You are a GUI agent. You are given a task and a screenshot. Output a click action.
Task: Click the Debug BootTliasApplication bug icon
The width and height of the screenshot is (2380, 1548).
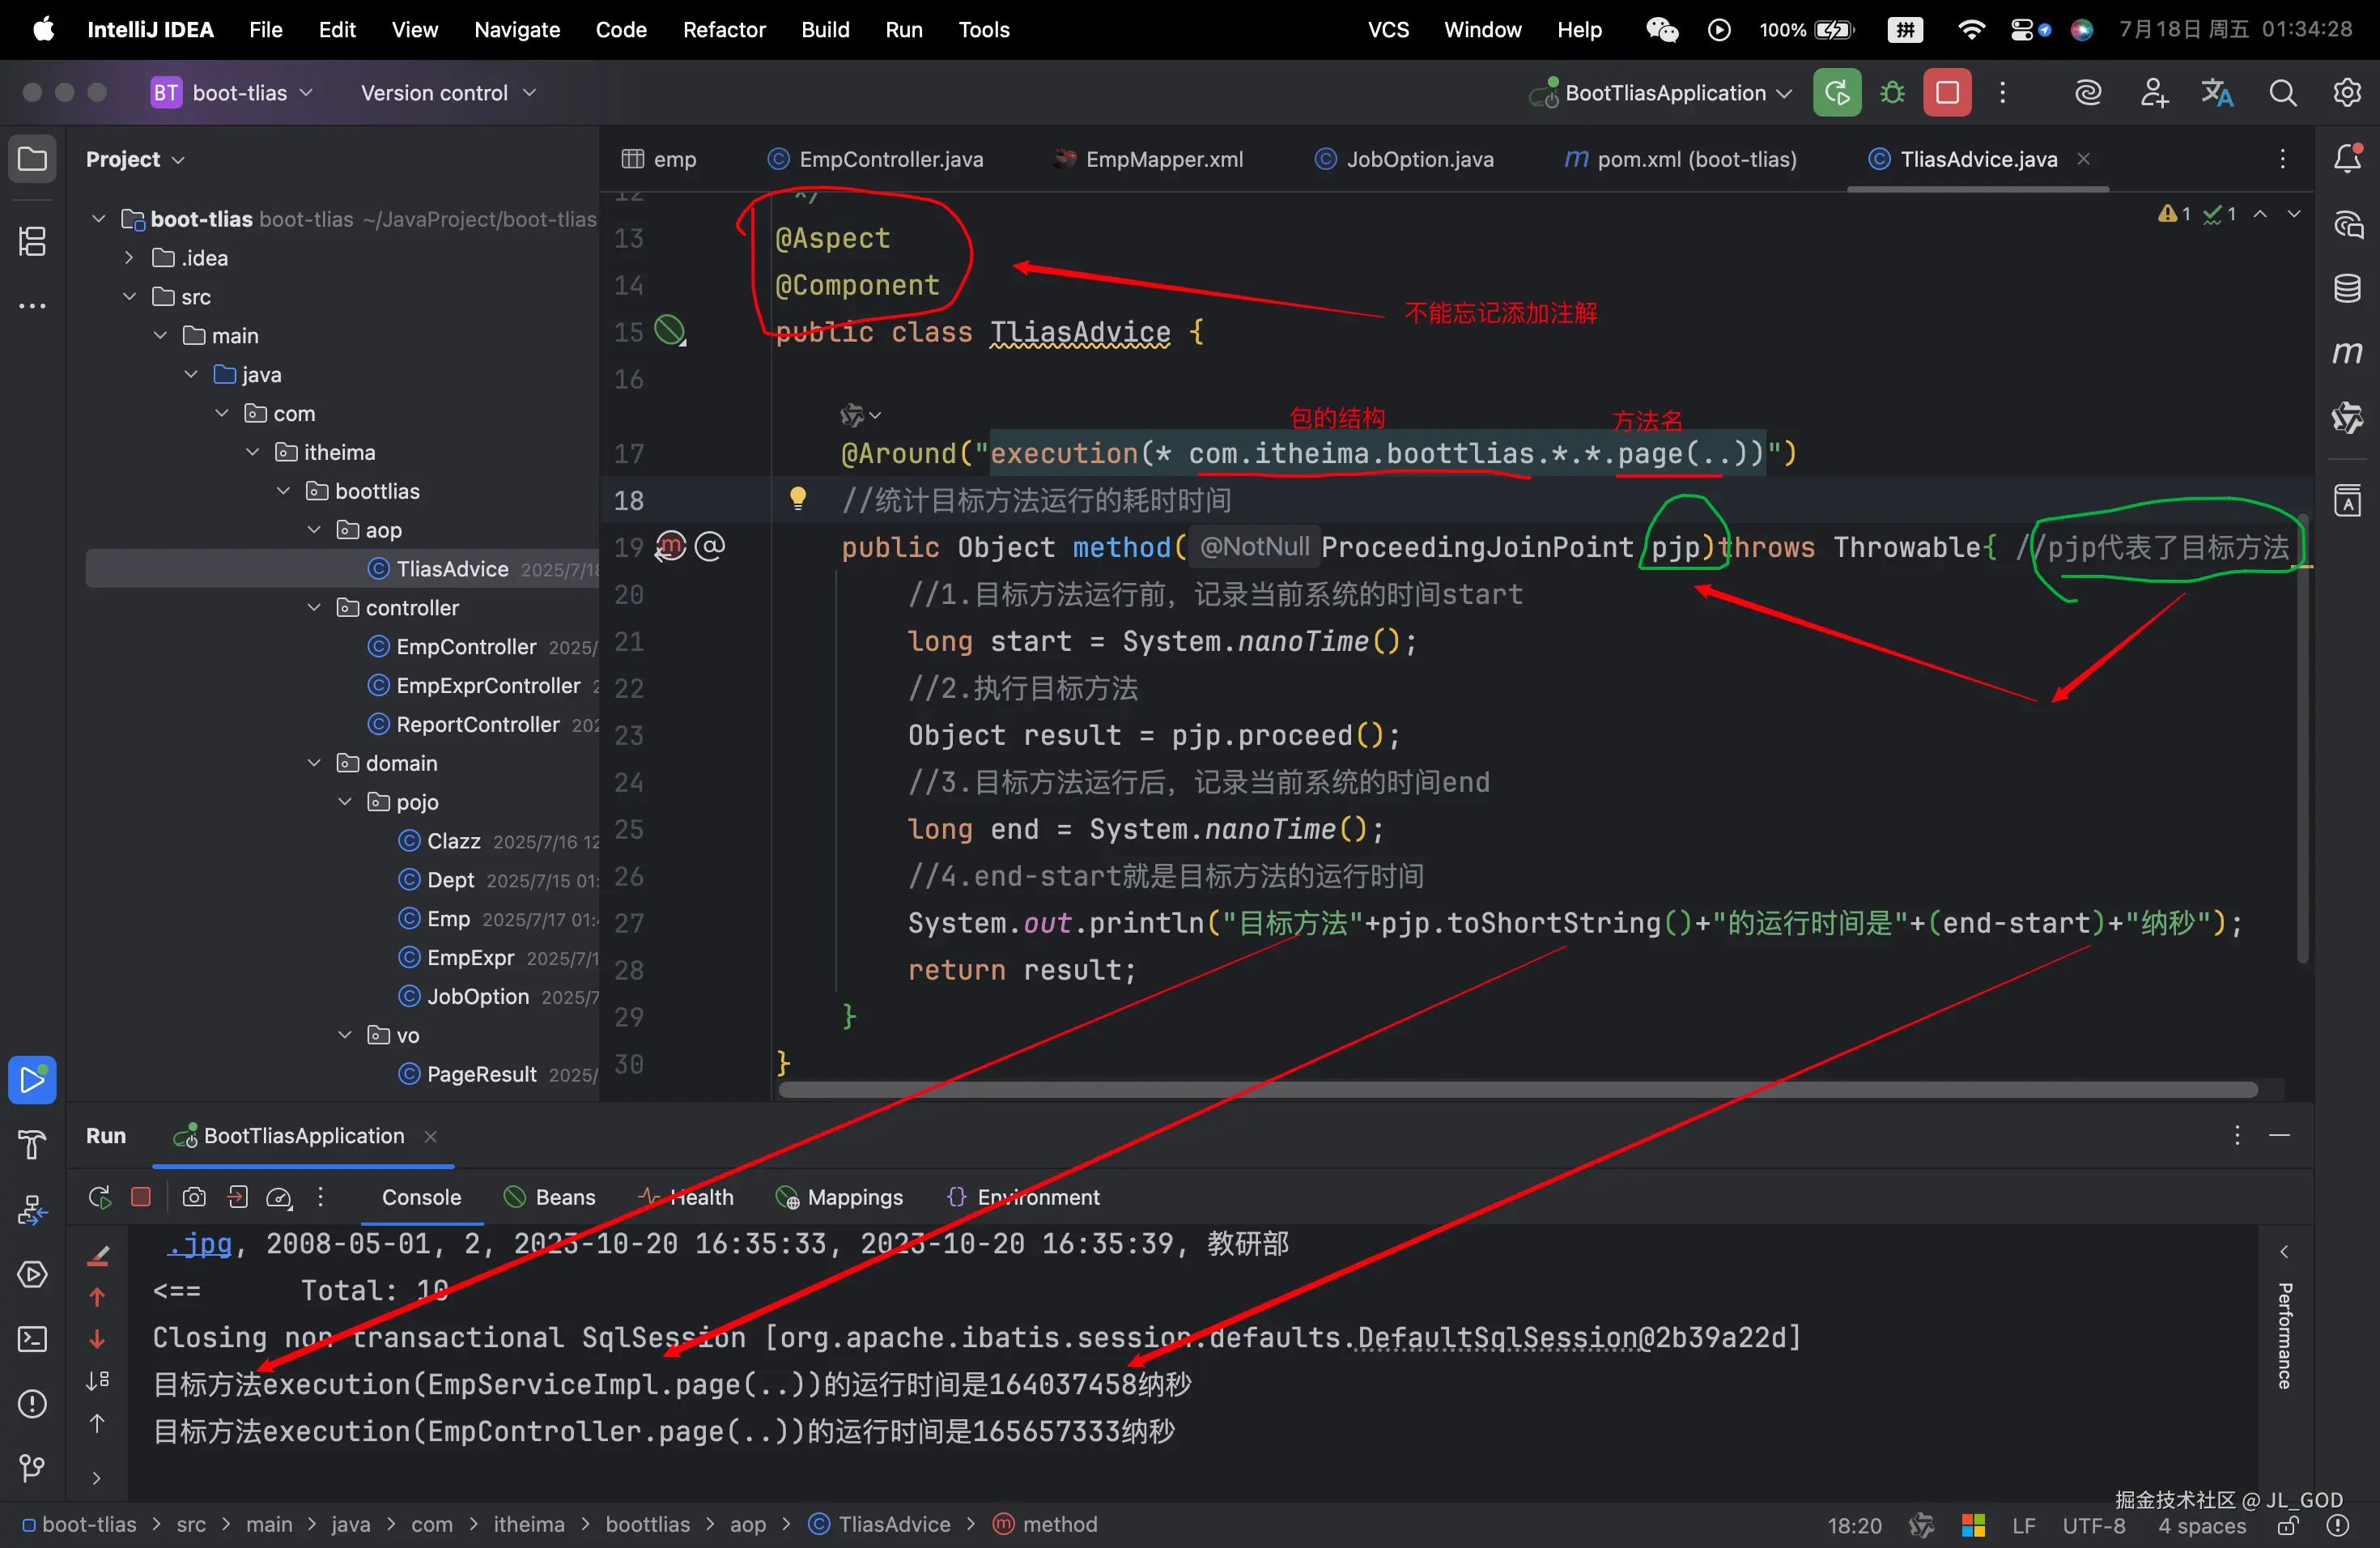[1892, 93]
